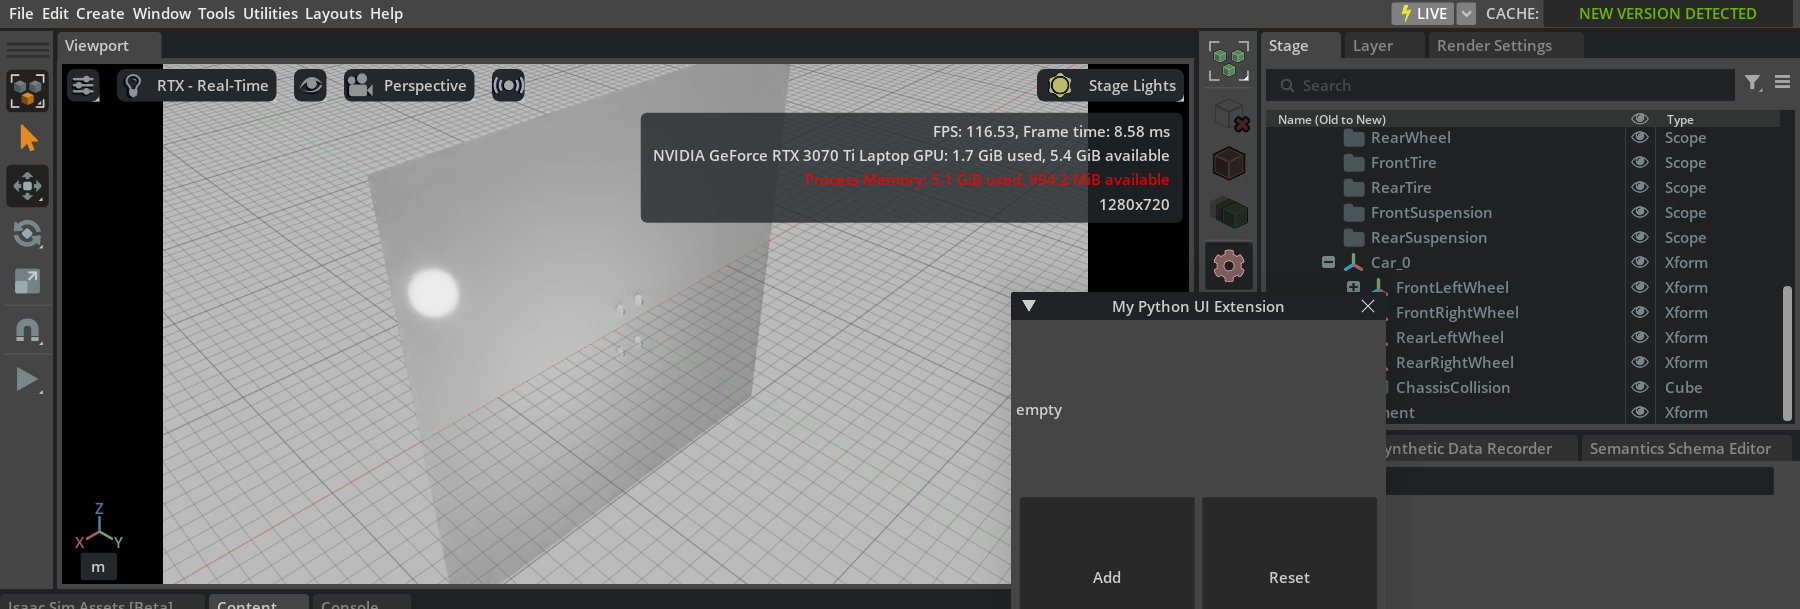The height and width of the screenshot is (609, 1800).
Task: Open the LIVE dropdown arrow
Action: (1466, 14)
